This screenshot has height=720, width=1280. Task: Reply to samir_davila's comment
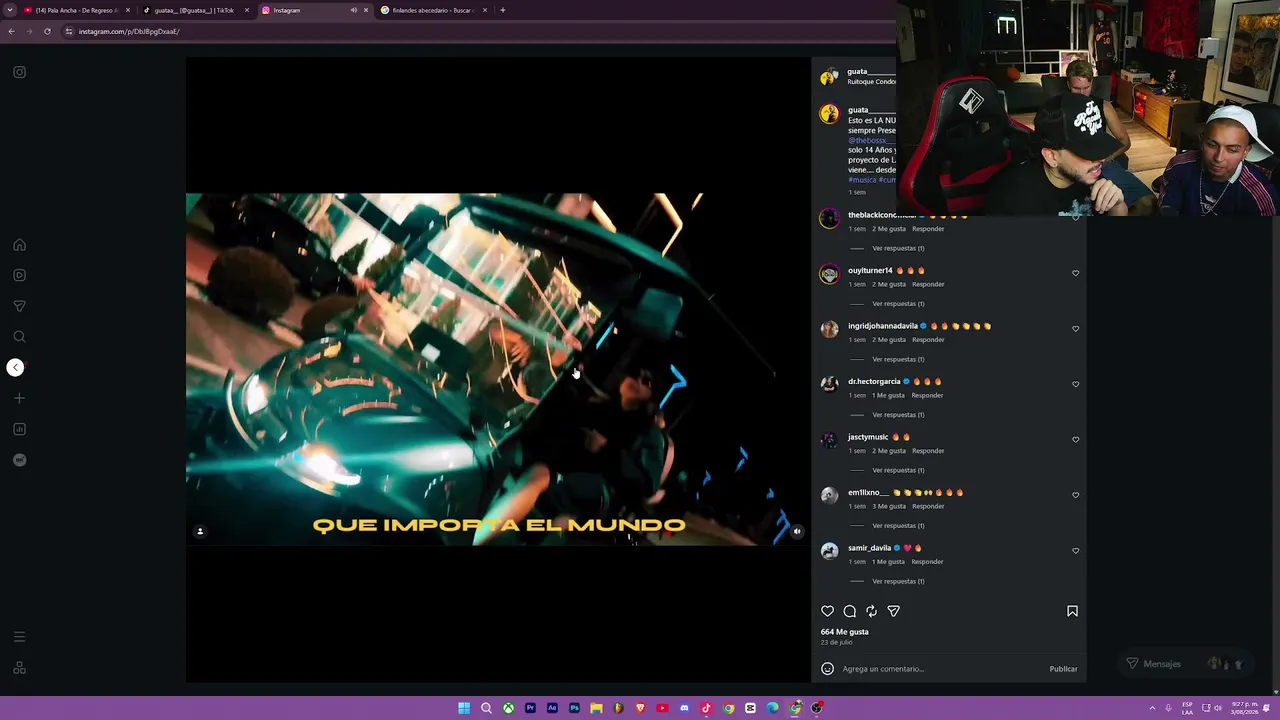[927, 562]
